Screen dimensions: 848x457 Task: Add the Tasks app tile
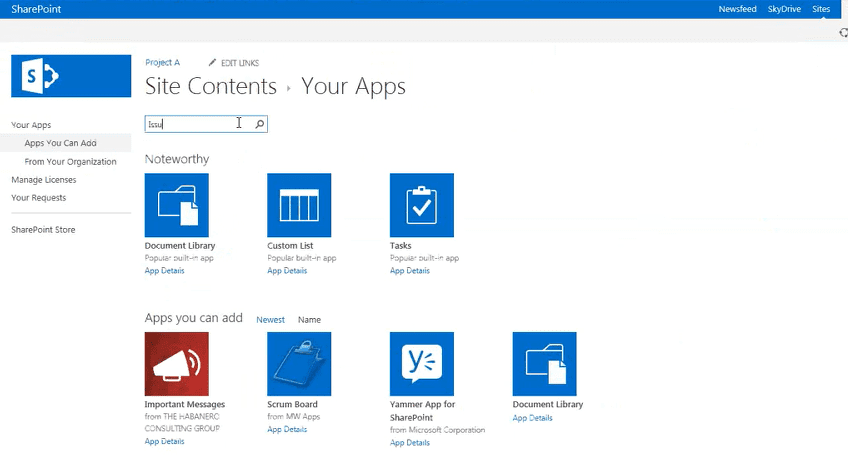click(x=422, y=205)
